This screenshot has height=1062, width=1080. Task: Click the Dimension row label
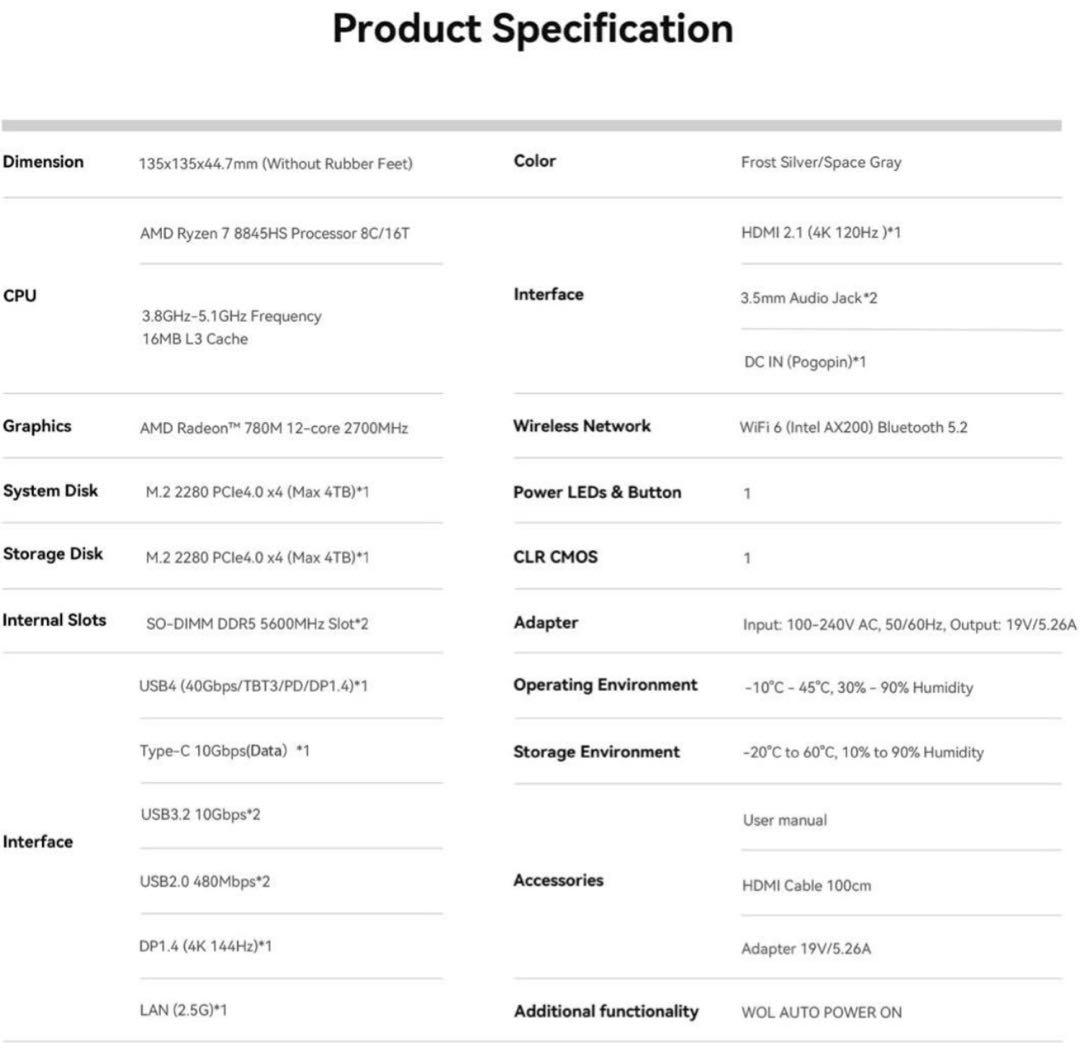tap(43, 162)
